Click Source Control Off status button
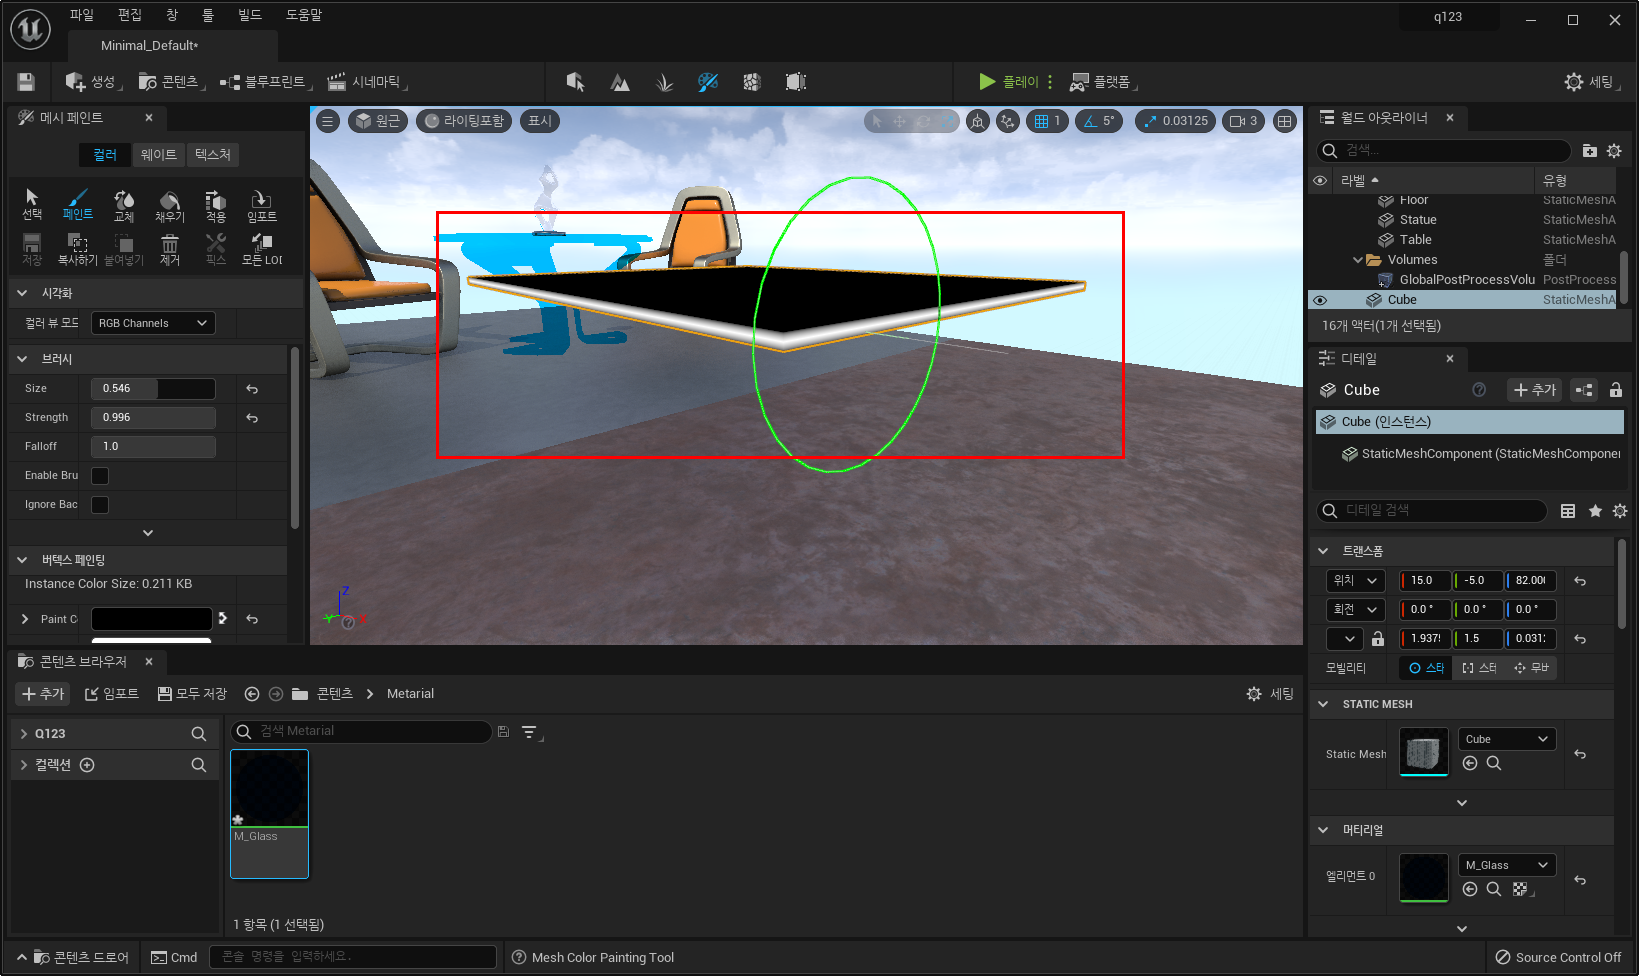1639x976 pixels. pos(1558,958)
